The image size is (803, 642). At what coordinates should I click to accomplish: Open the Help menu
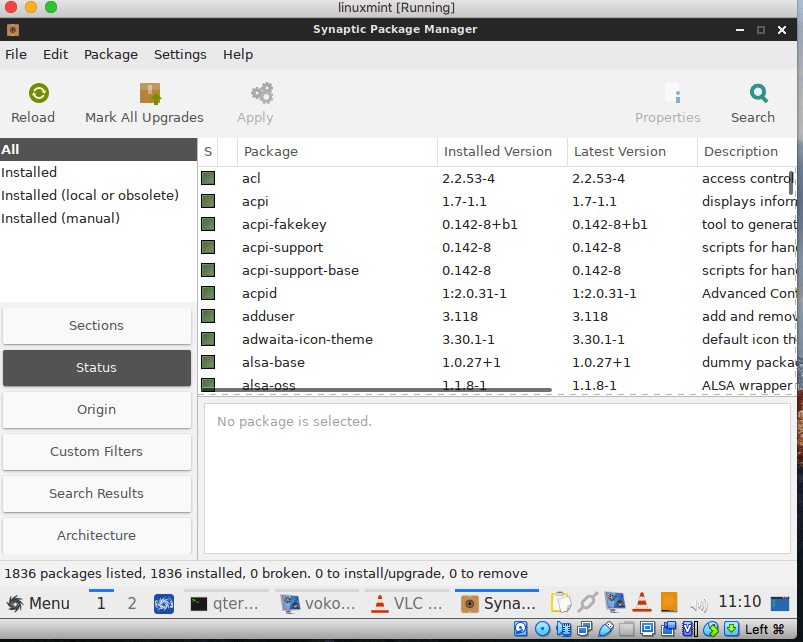tap(238, 54)
